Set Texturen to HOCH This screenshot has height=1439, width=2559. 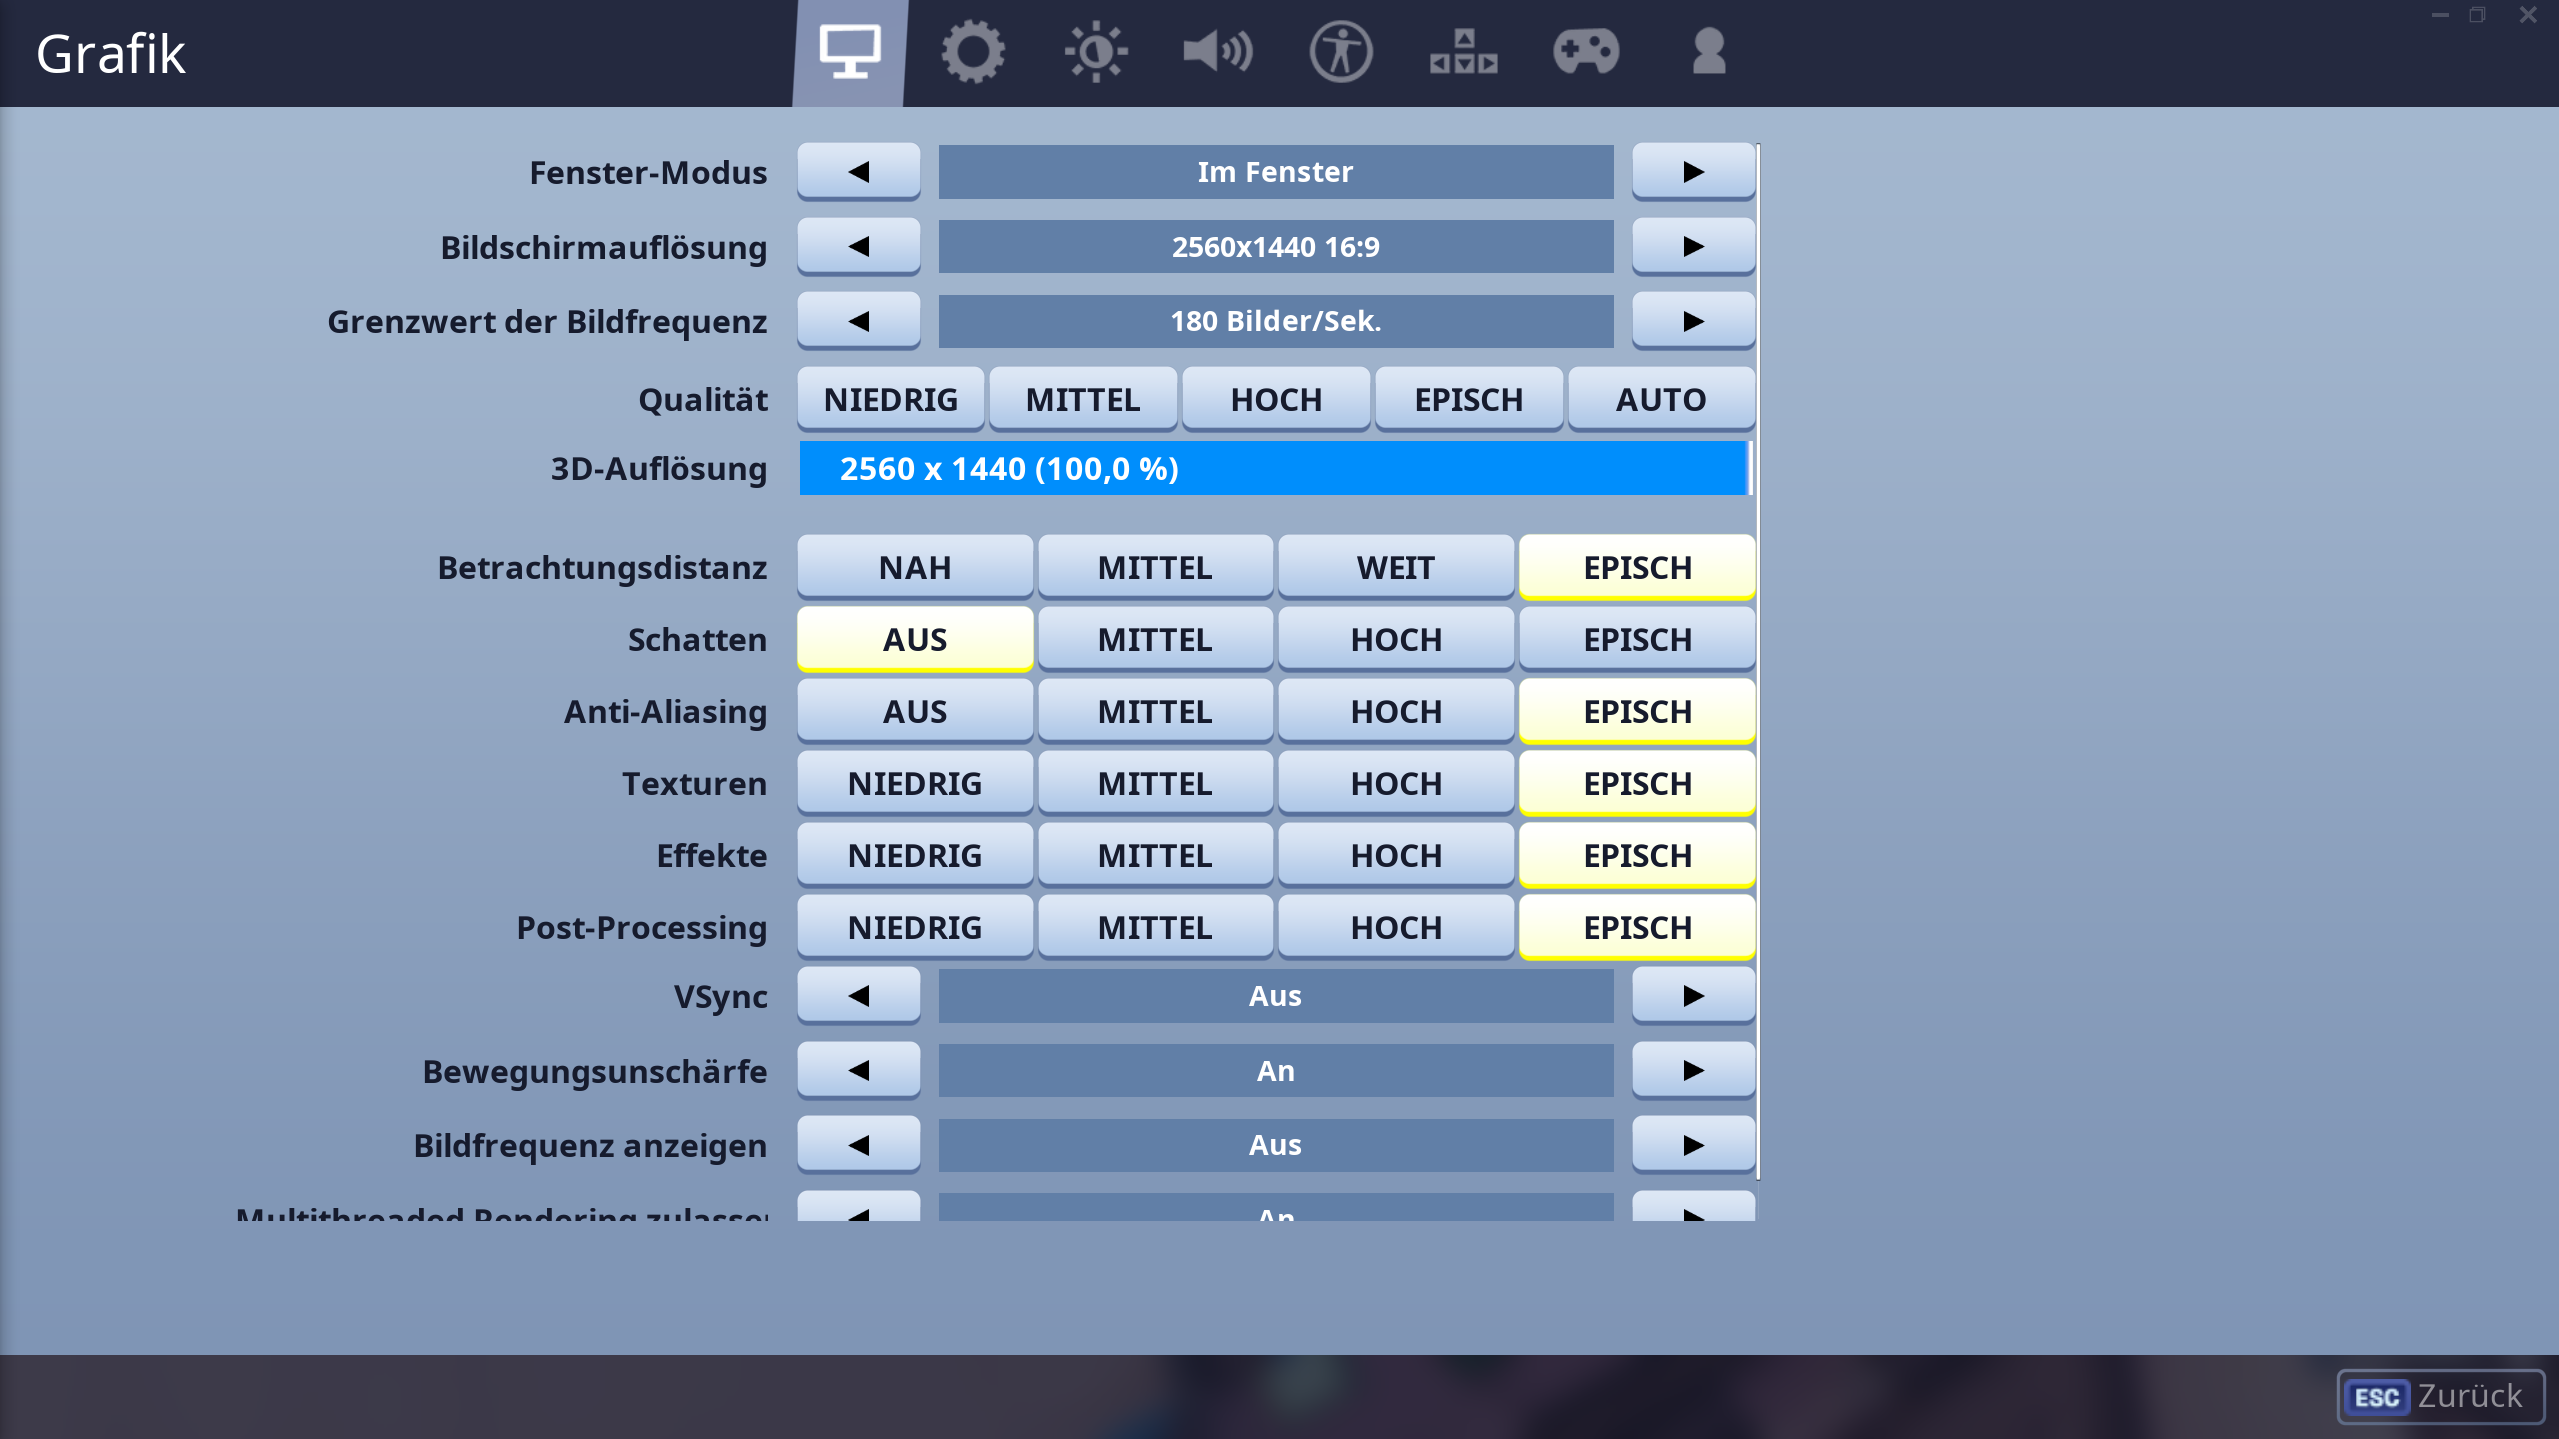1396,784
